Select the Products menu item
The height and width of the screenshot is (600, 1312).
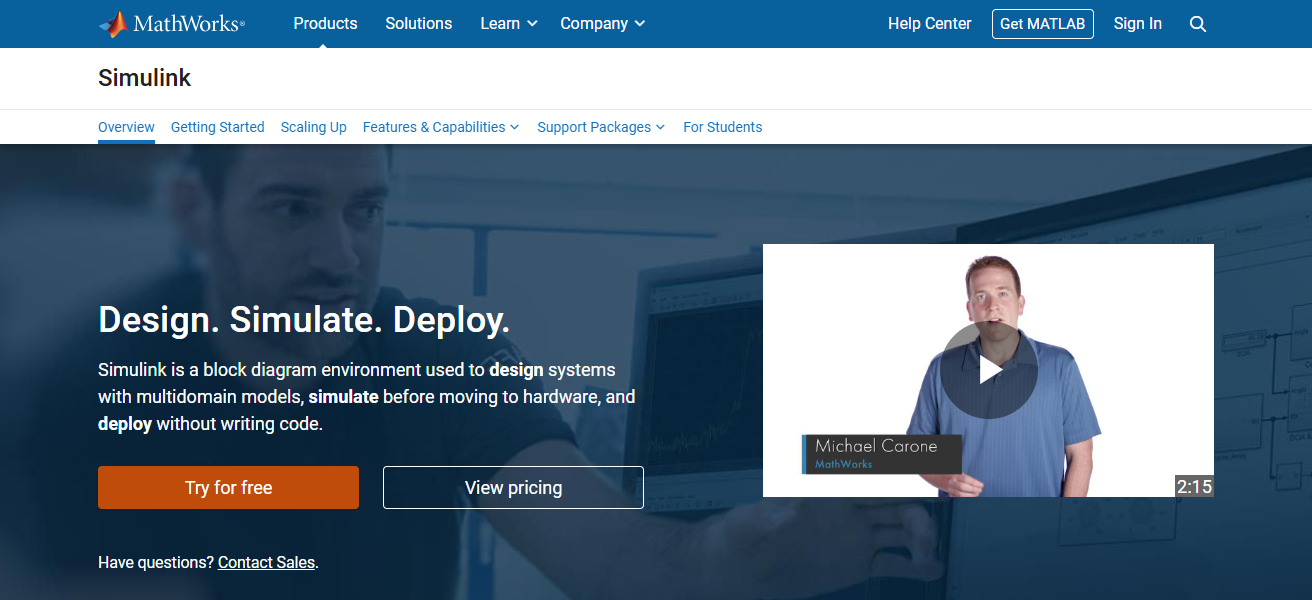click(x=325, y=23)
